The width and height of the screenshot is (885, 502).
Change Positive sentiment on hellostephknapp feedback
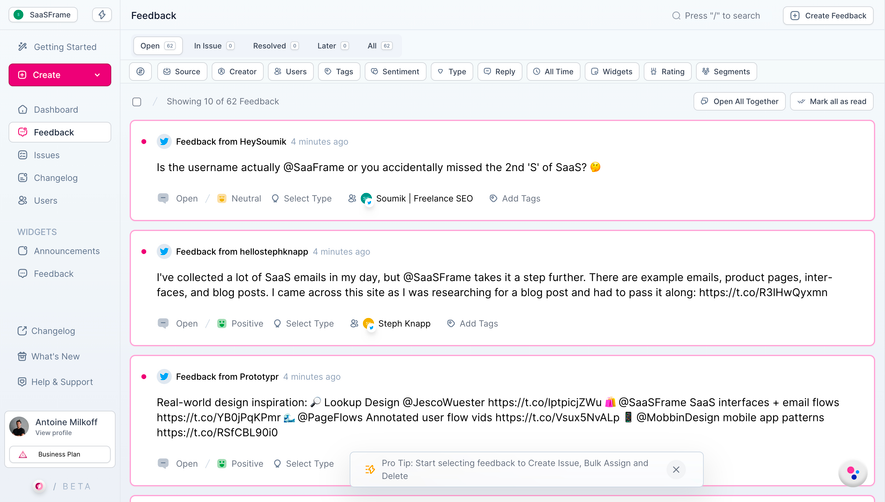(240, 324)
